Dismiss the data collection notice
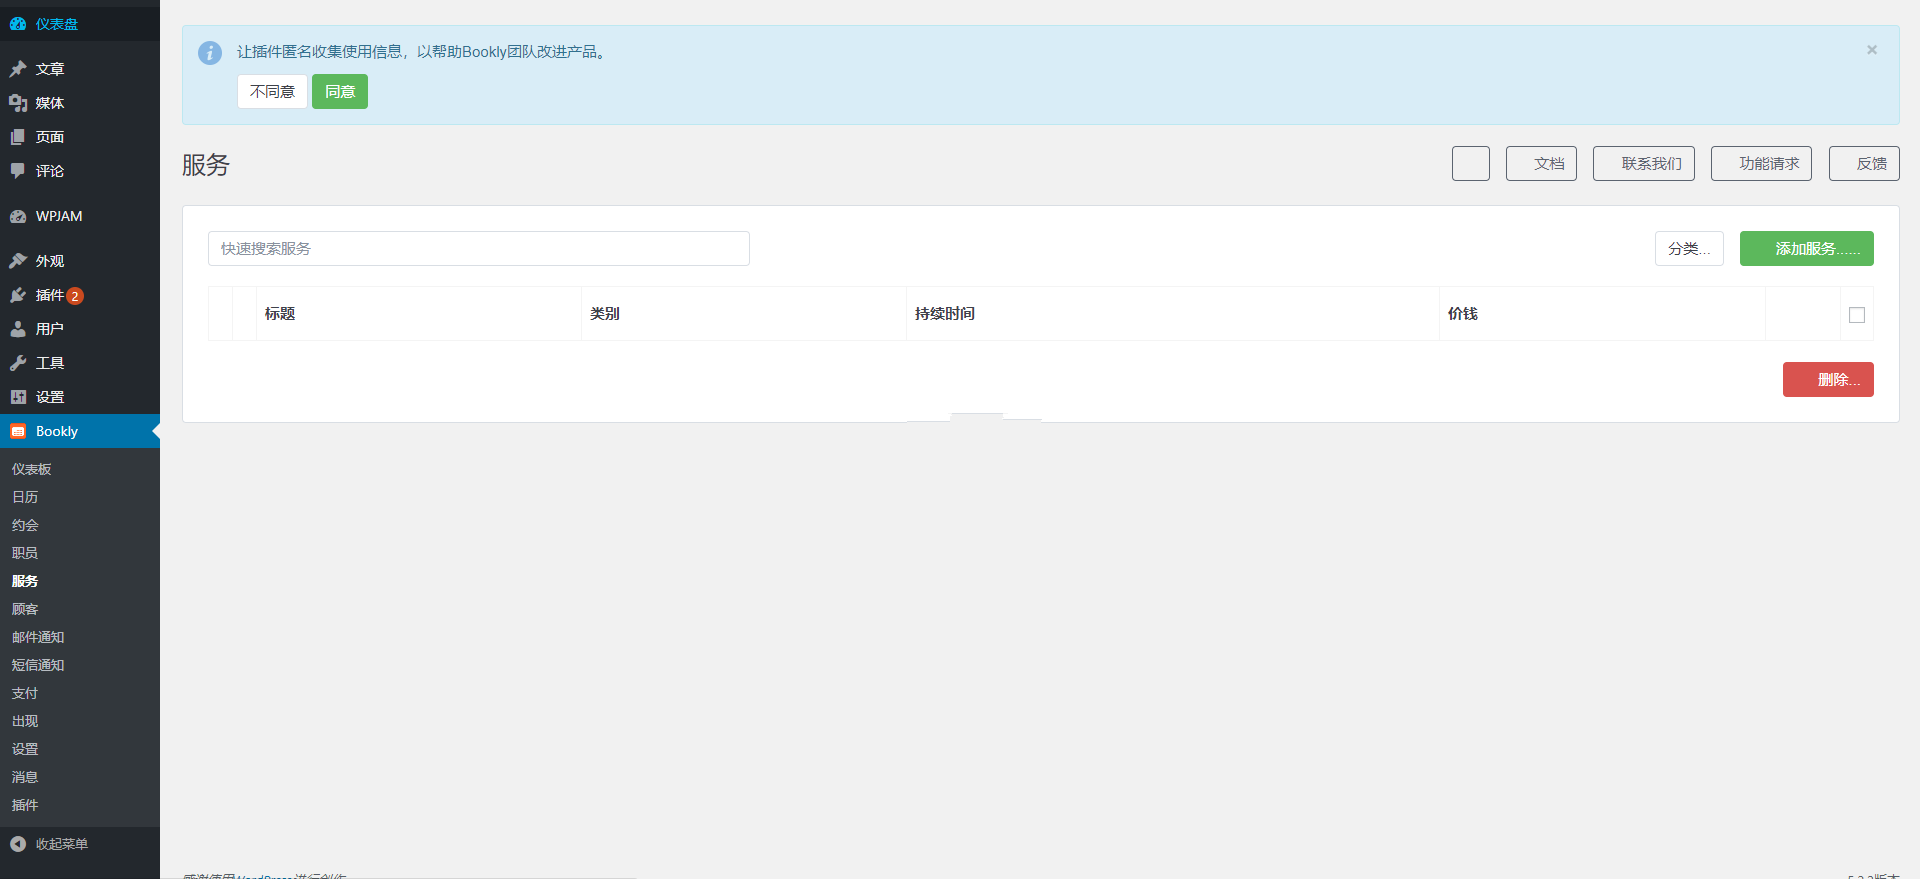The height and width of the screenshot is (879, 1920). pos(1871,50)
